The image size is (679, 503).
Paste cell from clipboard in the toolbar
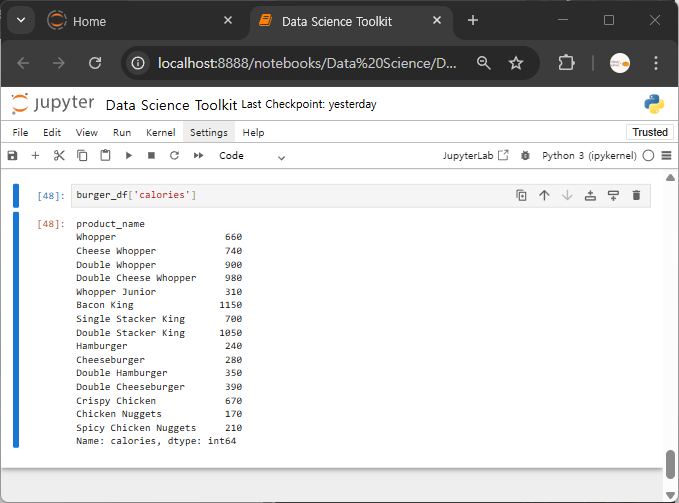[105, 155]
